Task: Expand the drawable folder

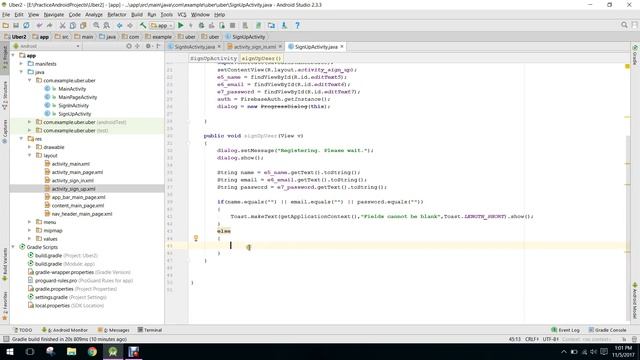Action: pos(29,147)
